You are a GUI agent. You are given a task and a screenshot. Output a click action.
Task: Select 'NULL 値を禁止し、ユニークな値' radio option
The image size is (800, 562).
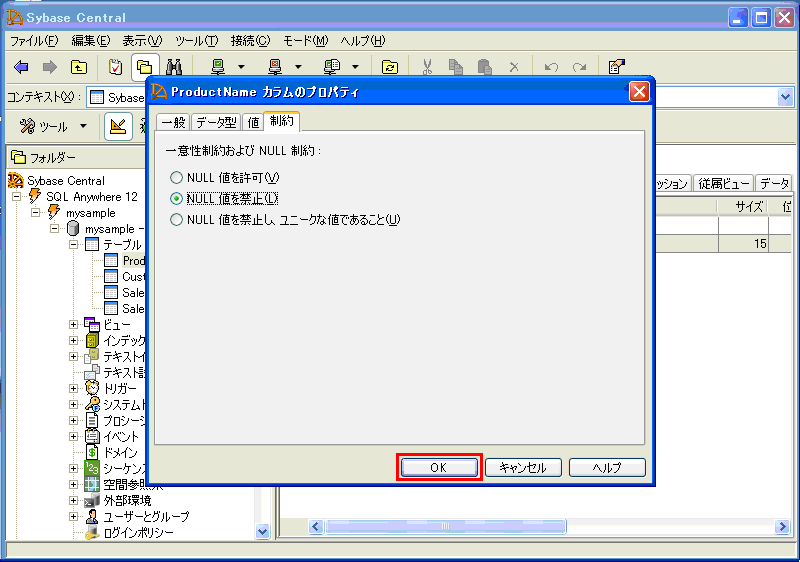(177, 220)
